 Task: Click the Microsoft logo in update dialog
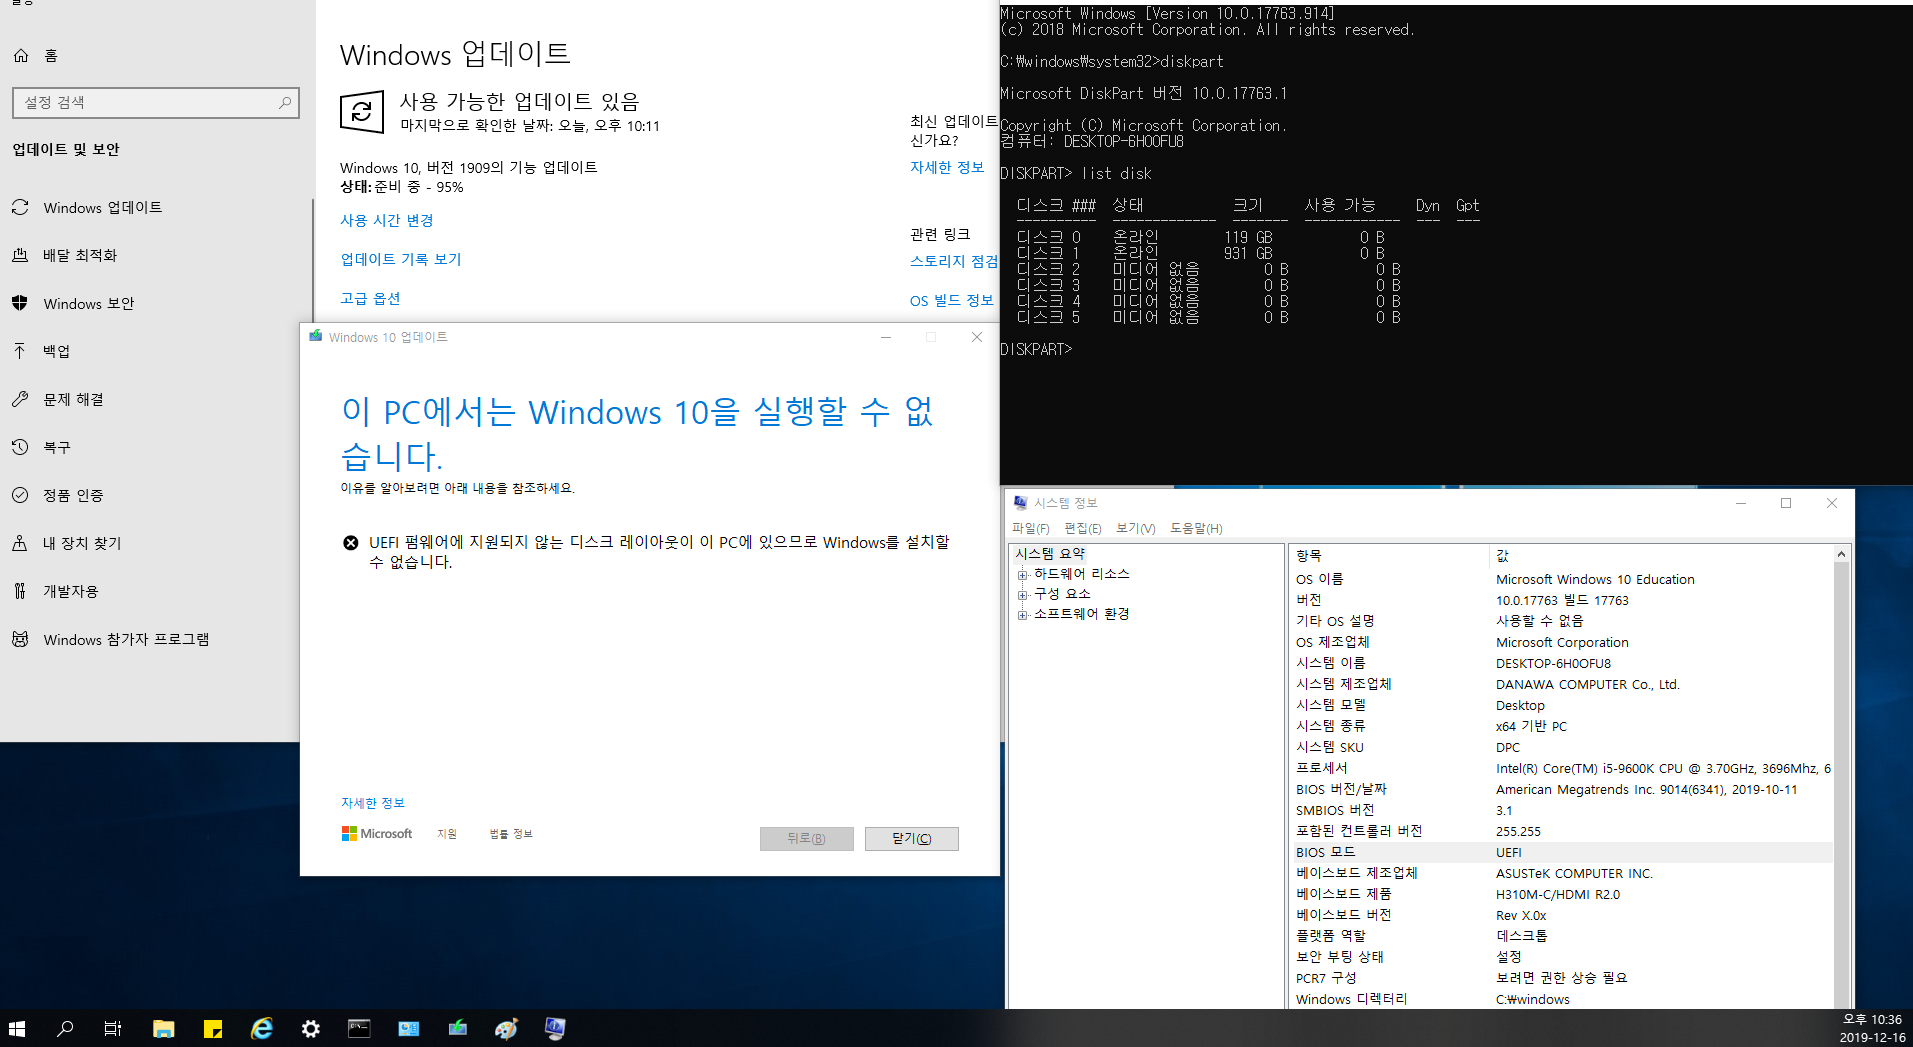click(377, 834)
